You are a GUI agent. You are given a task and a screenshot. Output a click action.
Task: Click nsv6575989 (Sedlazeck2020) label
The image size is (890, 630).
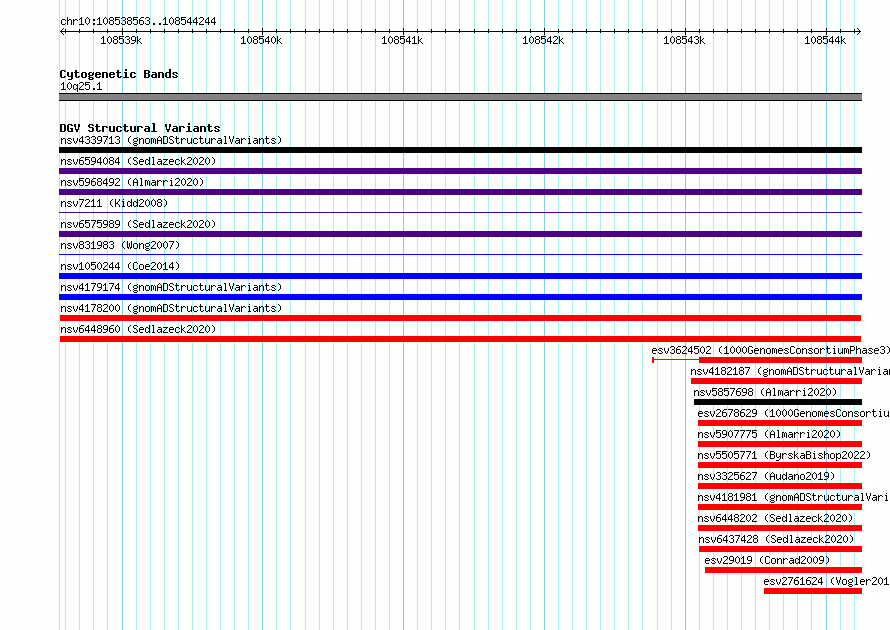[138, 224]
